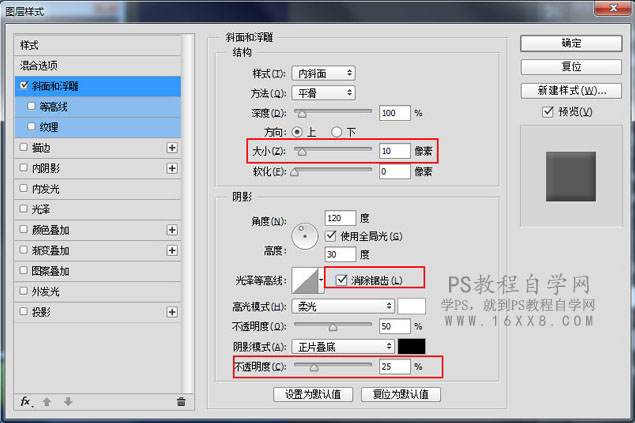This screenshot has height=423, width=635.
Task: Enable the 外发光 checkbox
Action: 23,291
